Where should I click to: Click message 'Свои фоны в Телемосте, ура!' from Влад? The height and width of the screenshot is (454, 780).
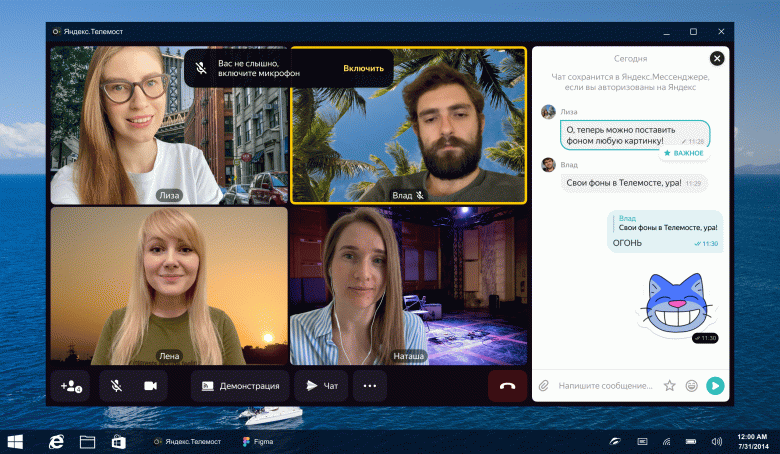[x=634, y=183]
